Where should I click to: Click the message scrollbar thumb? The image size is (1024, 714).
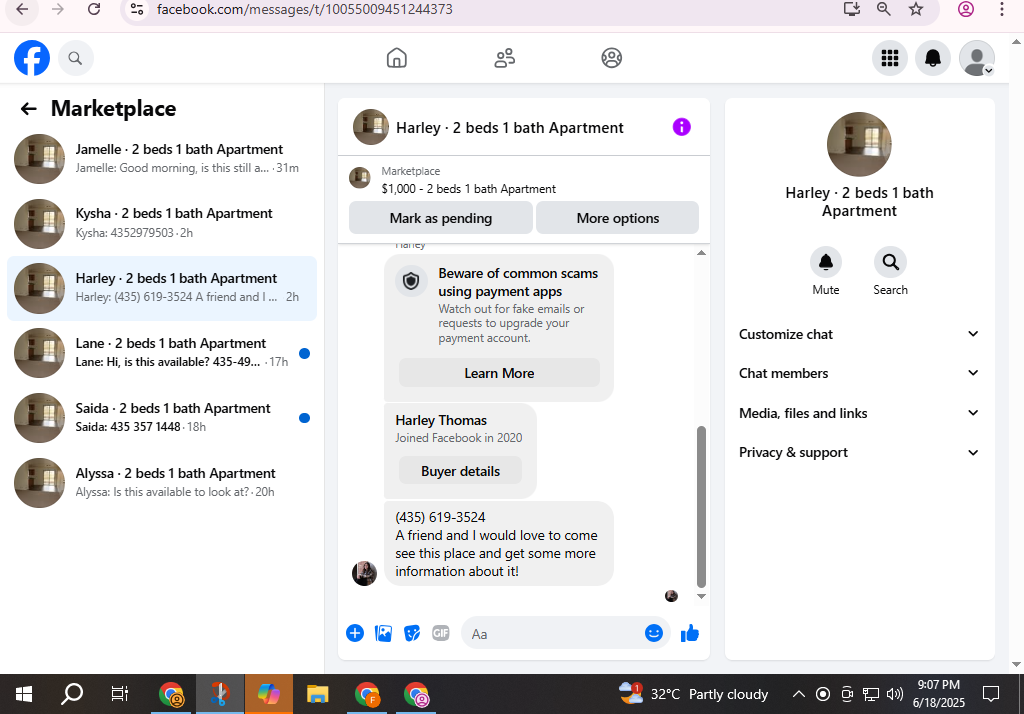701,507
